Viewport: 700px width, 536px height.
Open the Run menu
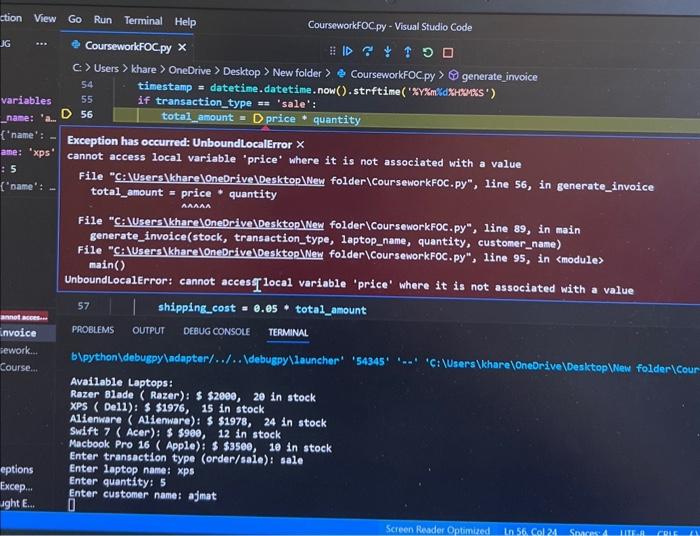[103, 20]
